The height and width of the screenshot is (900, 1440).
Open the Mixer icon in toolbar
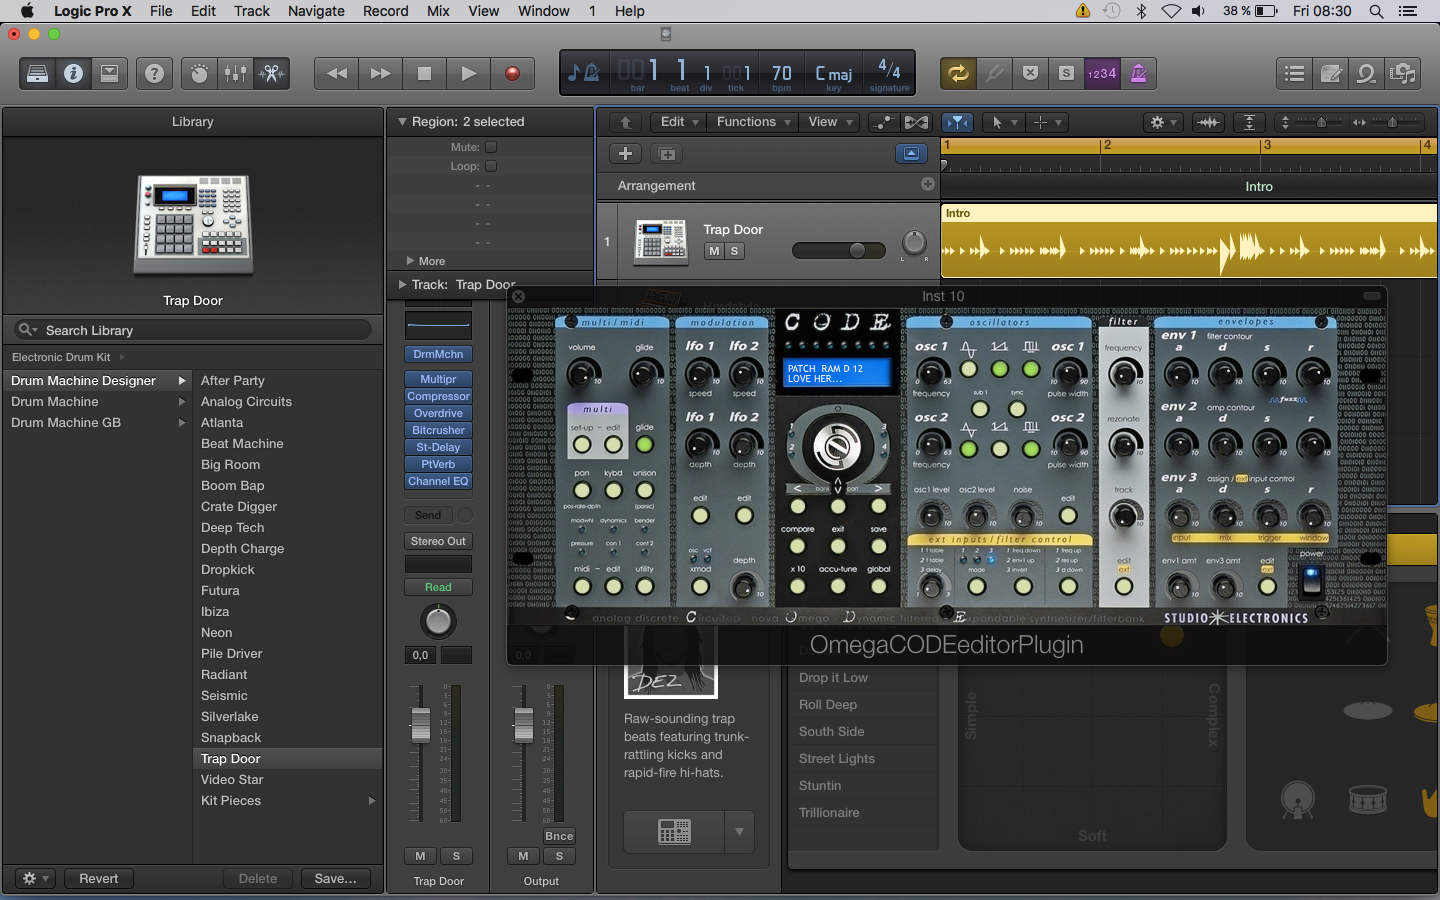235,74
